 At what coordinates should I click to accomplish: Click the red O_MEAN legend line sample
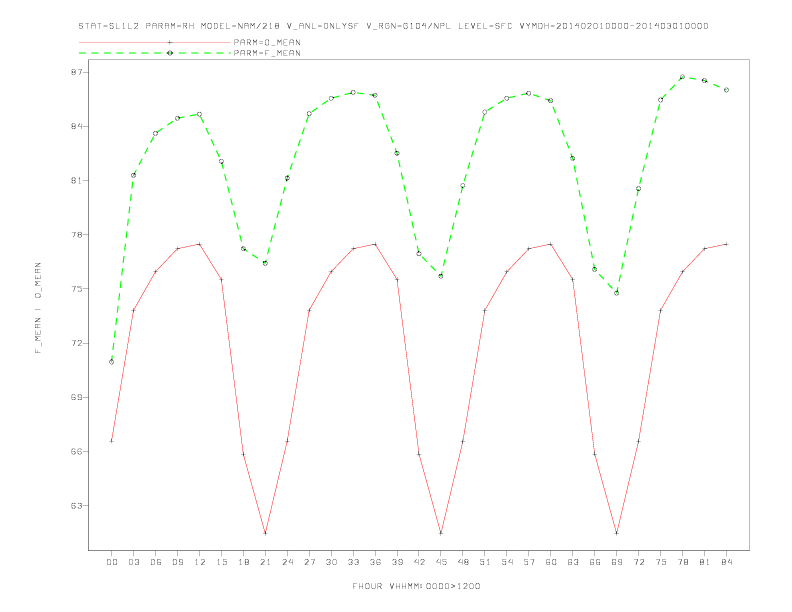pos(155,42)
